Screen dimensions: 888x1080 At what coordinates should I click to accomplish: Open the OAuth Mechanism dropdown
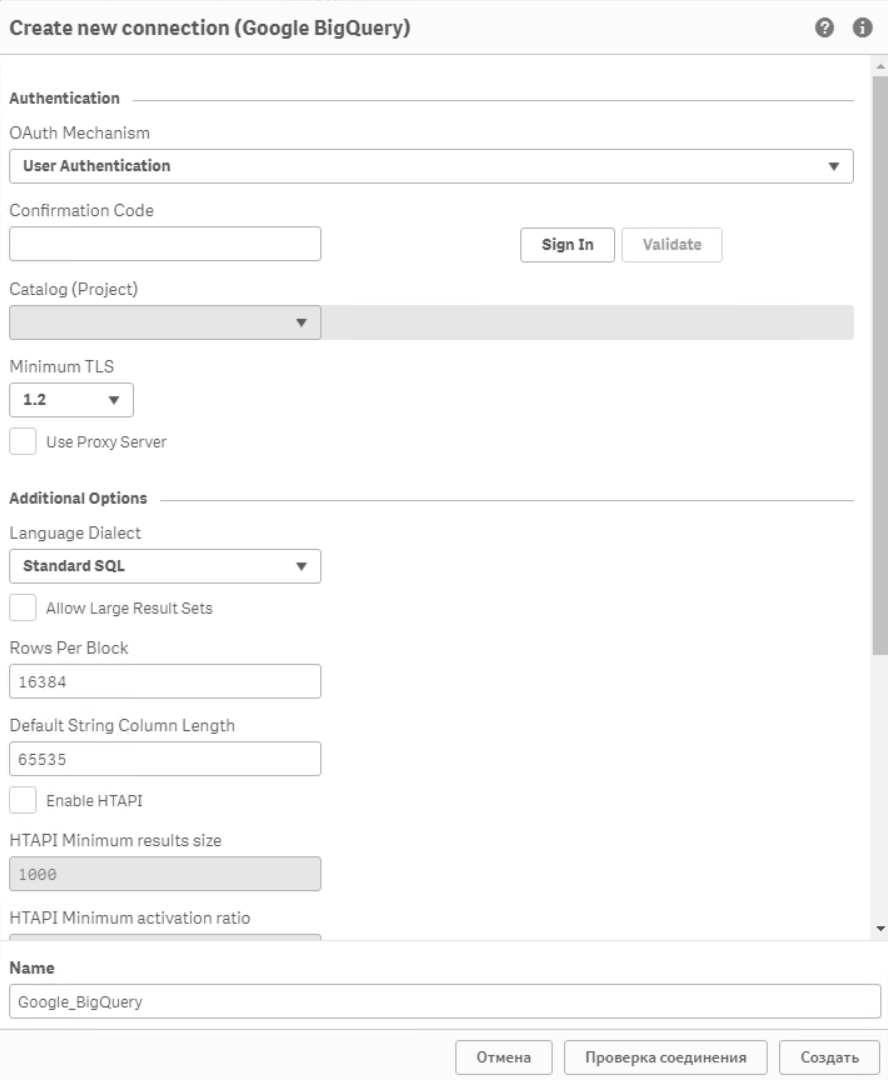click(x=431, y=166)
